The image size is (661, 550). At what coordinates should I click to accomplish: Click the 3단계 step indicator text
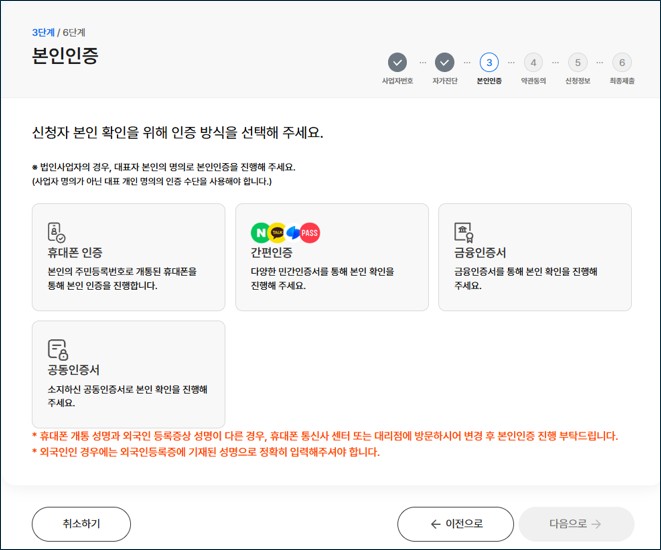click(43, 32)
